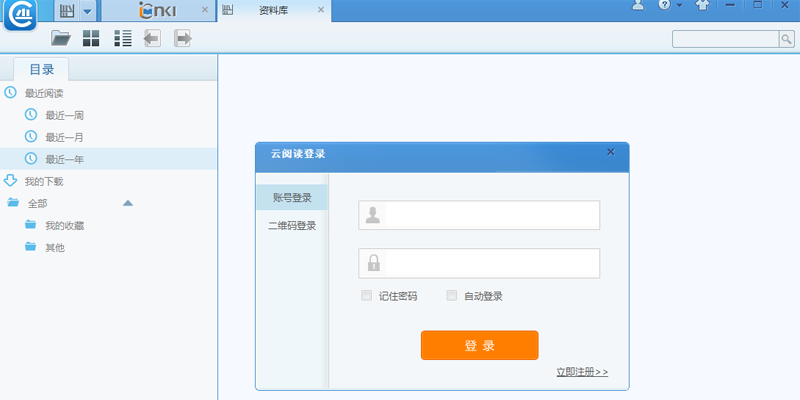Expand the dropdown arrow next to shelf icon
Screen dimensions: 800x400
click(88, 11)
